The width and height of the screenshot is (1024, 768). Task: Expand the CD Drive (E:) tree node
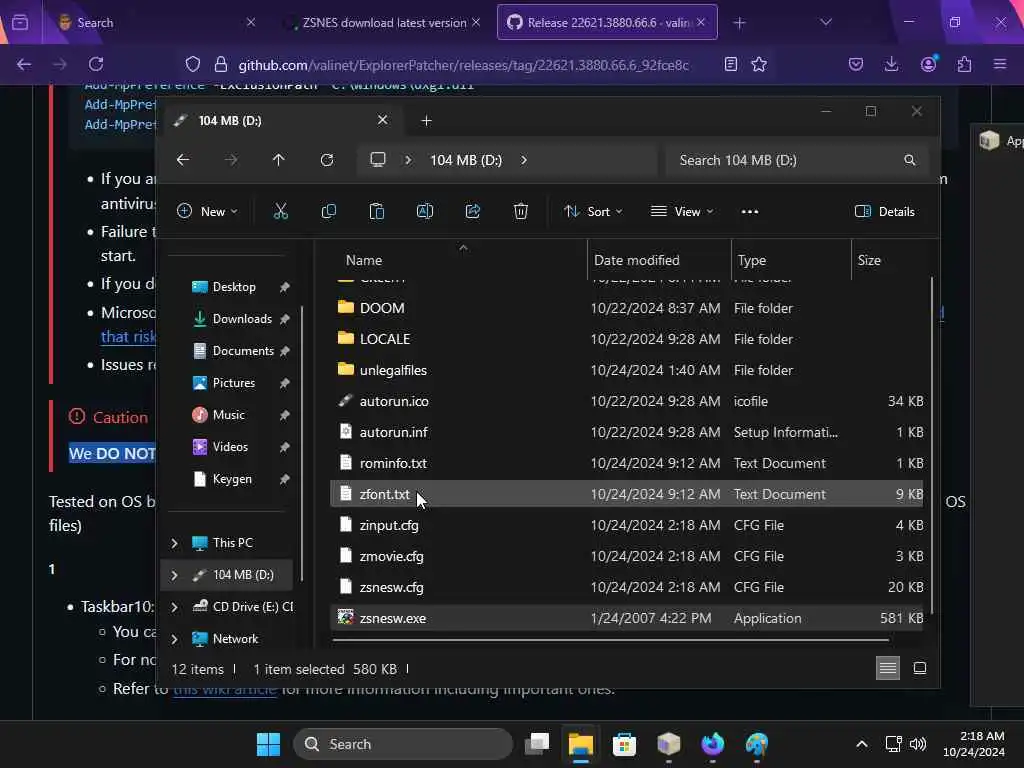(x=174, y=607)
